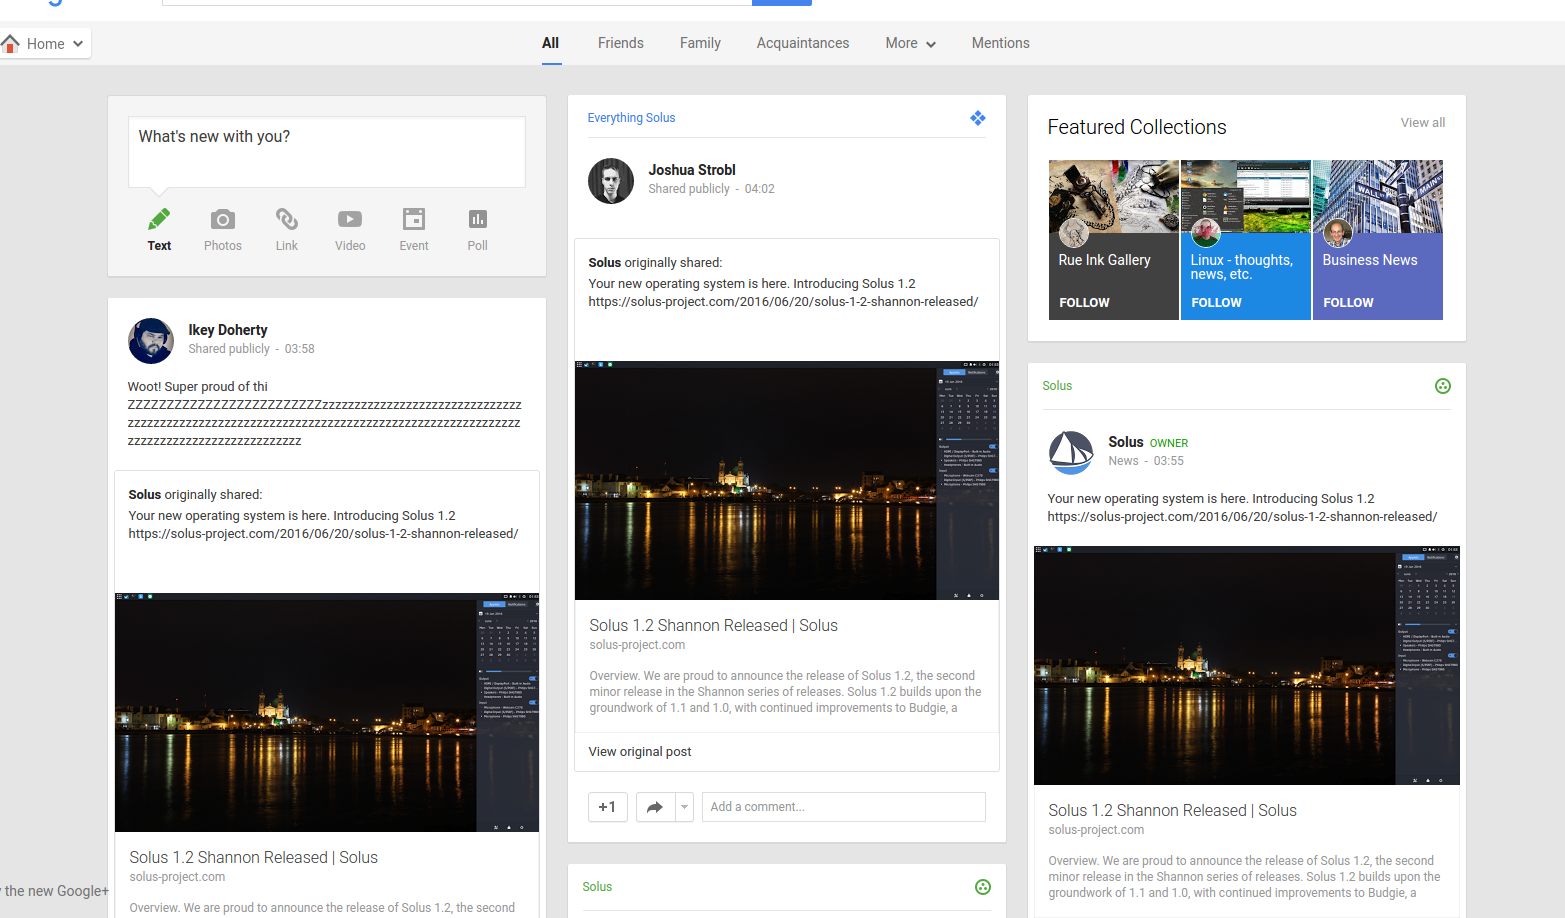Open Solus 1.2 Shannon Released title in Solus news post
This screenshot has width=1565, height=918.
[1172, 811]
